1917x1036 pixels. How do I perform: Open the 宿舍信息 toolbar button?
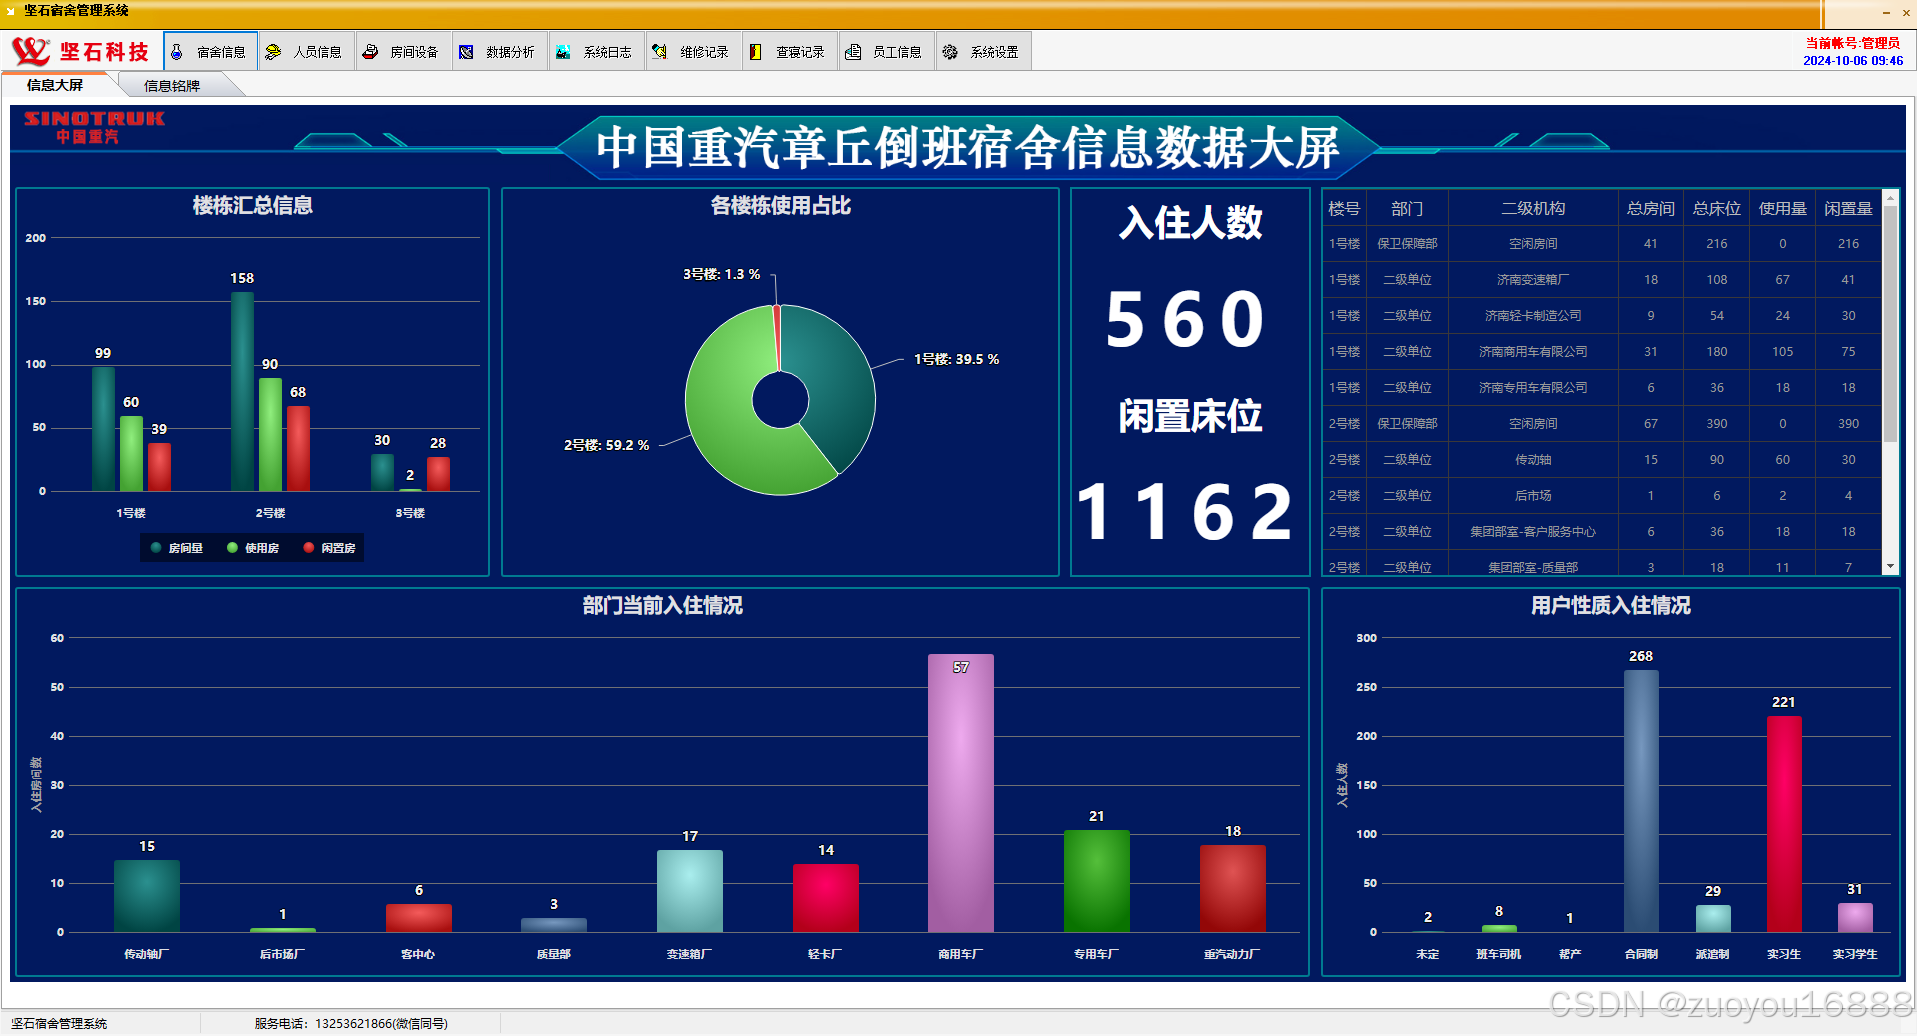point(211,52)
